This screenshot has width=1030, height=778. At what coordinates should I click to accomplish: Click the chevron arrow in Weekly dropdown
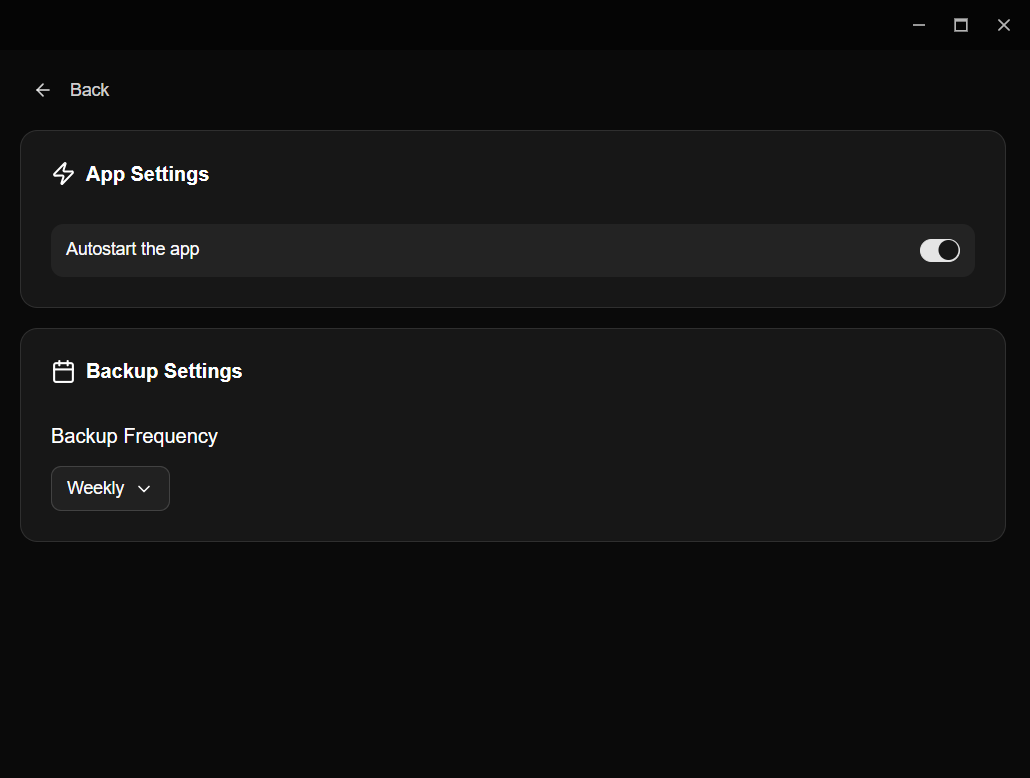coord(144,489)
